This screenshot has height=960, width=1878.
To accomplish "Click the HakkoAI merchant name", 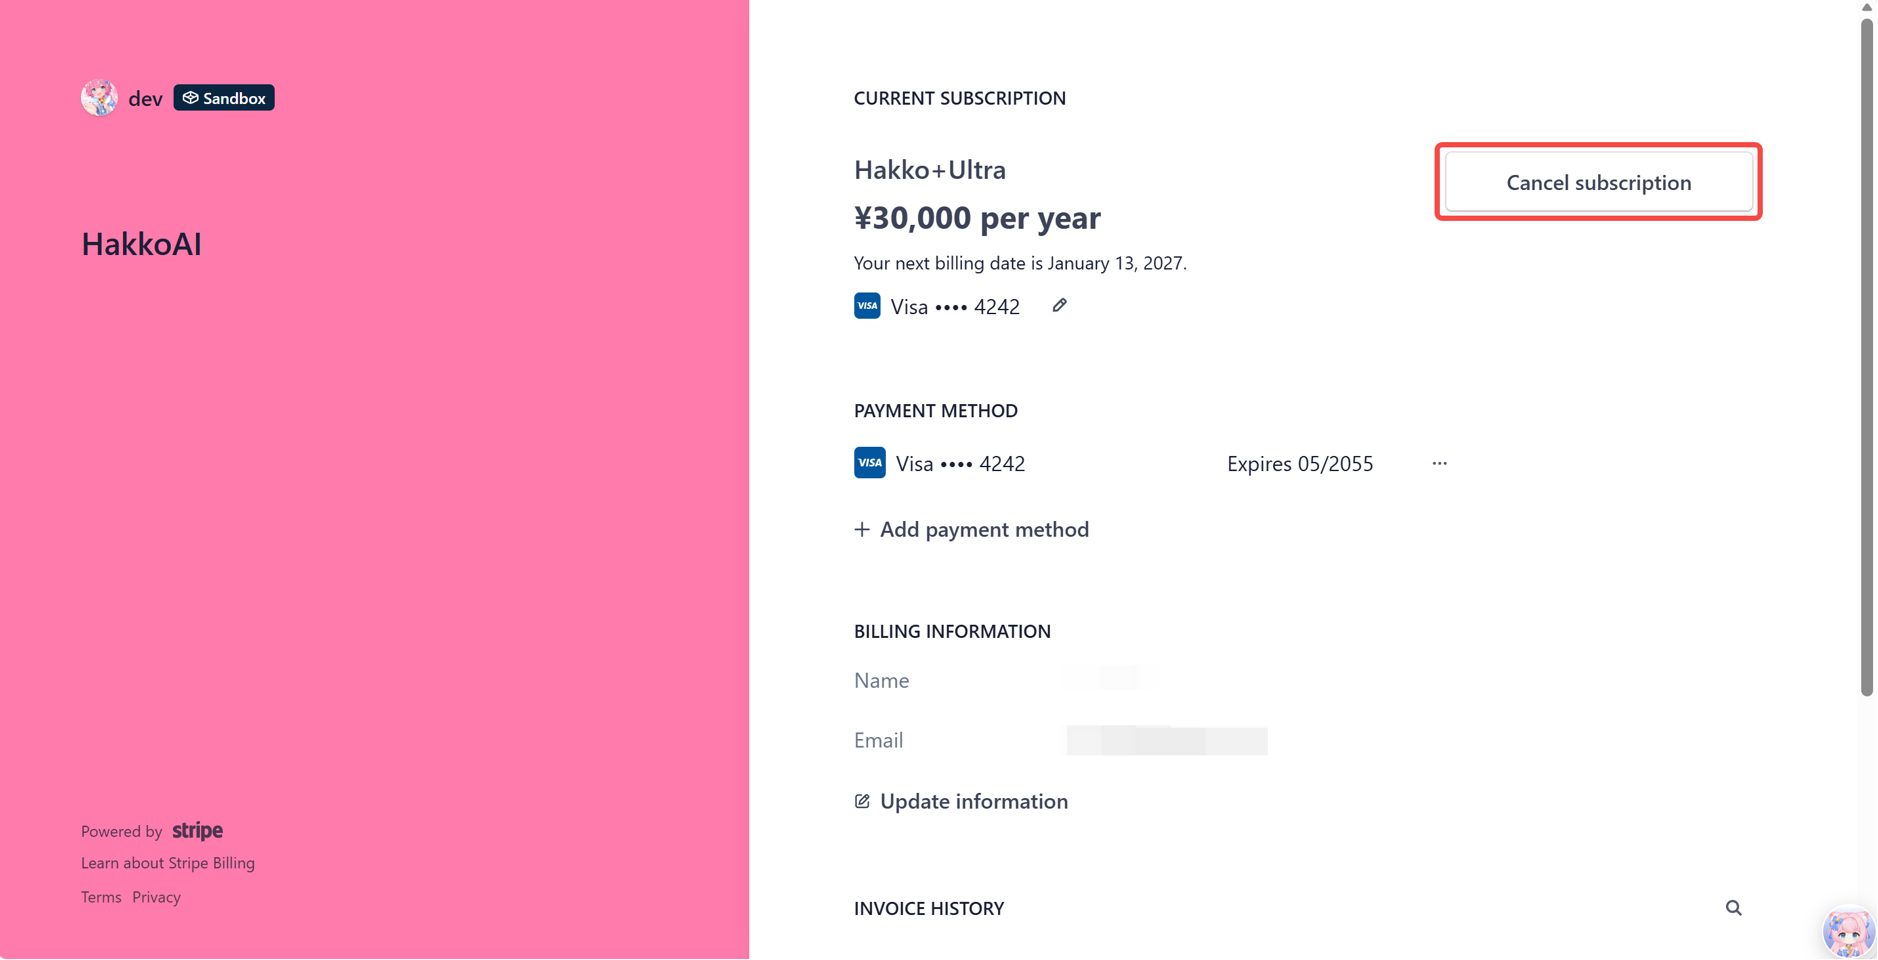I will point(141,243).
